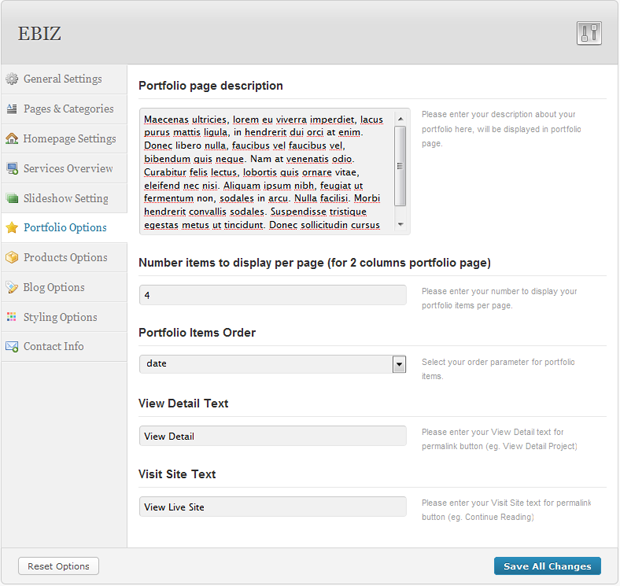
Task: Select the Visit Site Text input field
Action: 272,507
